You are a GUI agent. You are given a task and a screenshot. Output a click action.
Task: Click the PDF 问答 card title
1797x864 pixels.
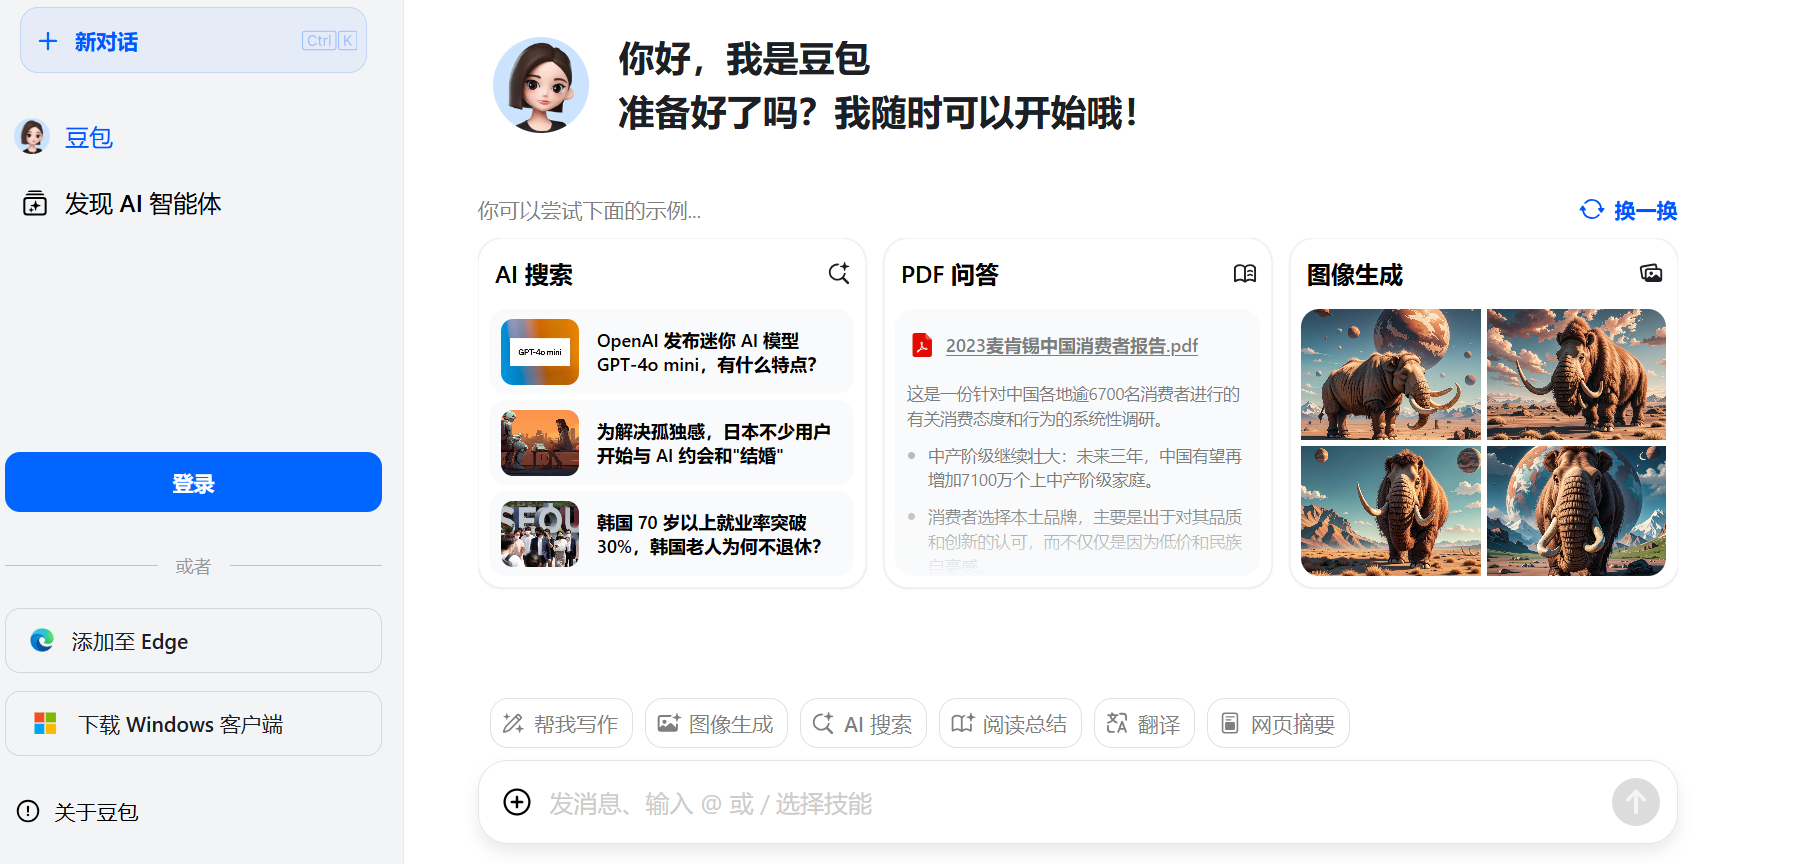(x=950, y=275)
